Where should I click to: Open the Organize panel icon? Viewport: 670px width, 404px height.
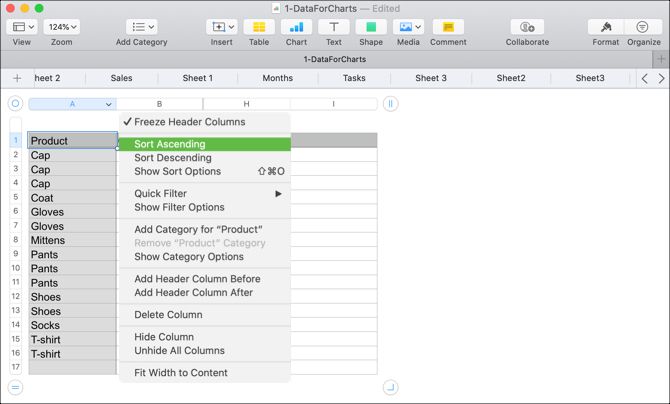point(643,27)
